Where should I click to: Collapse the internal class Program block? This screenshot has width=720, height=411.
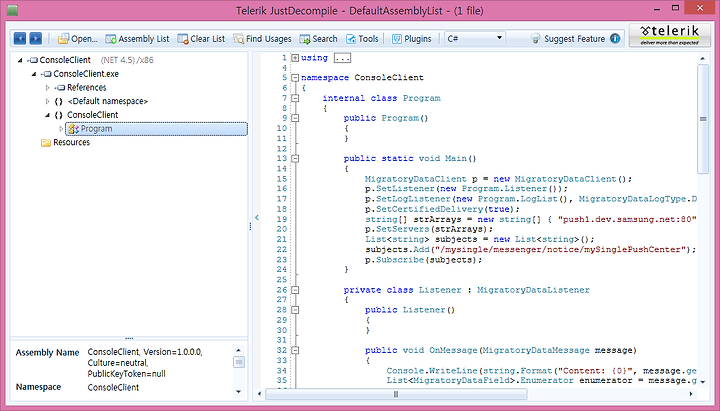coord(295,98)
